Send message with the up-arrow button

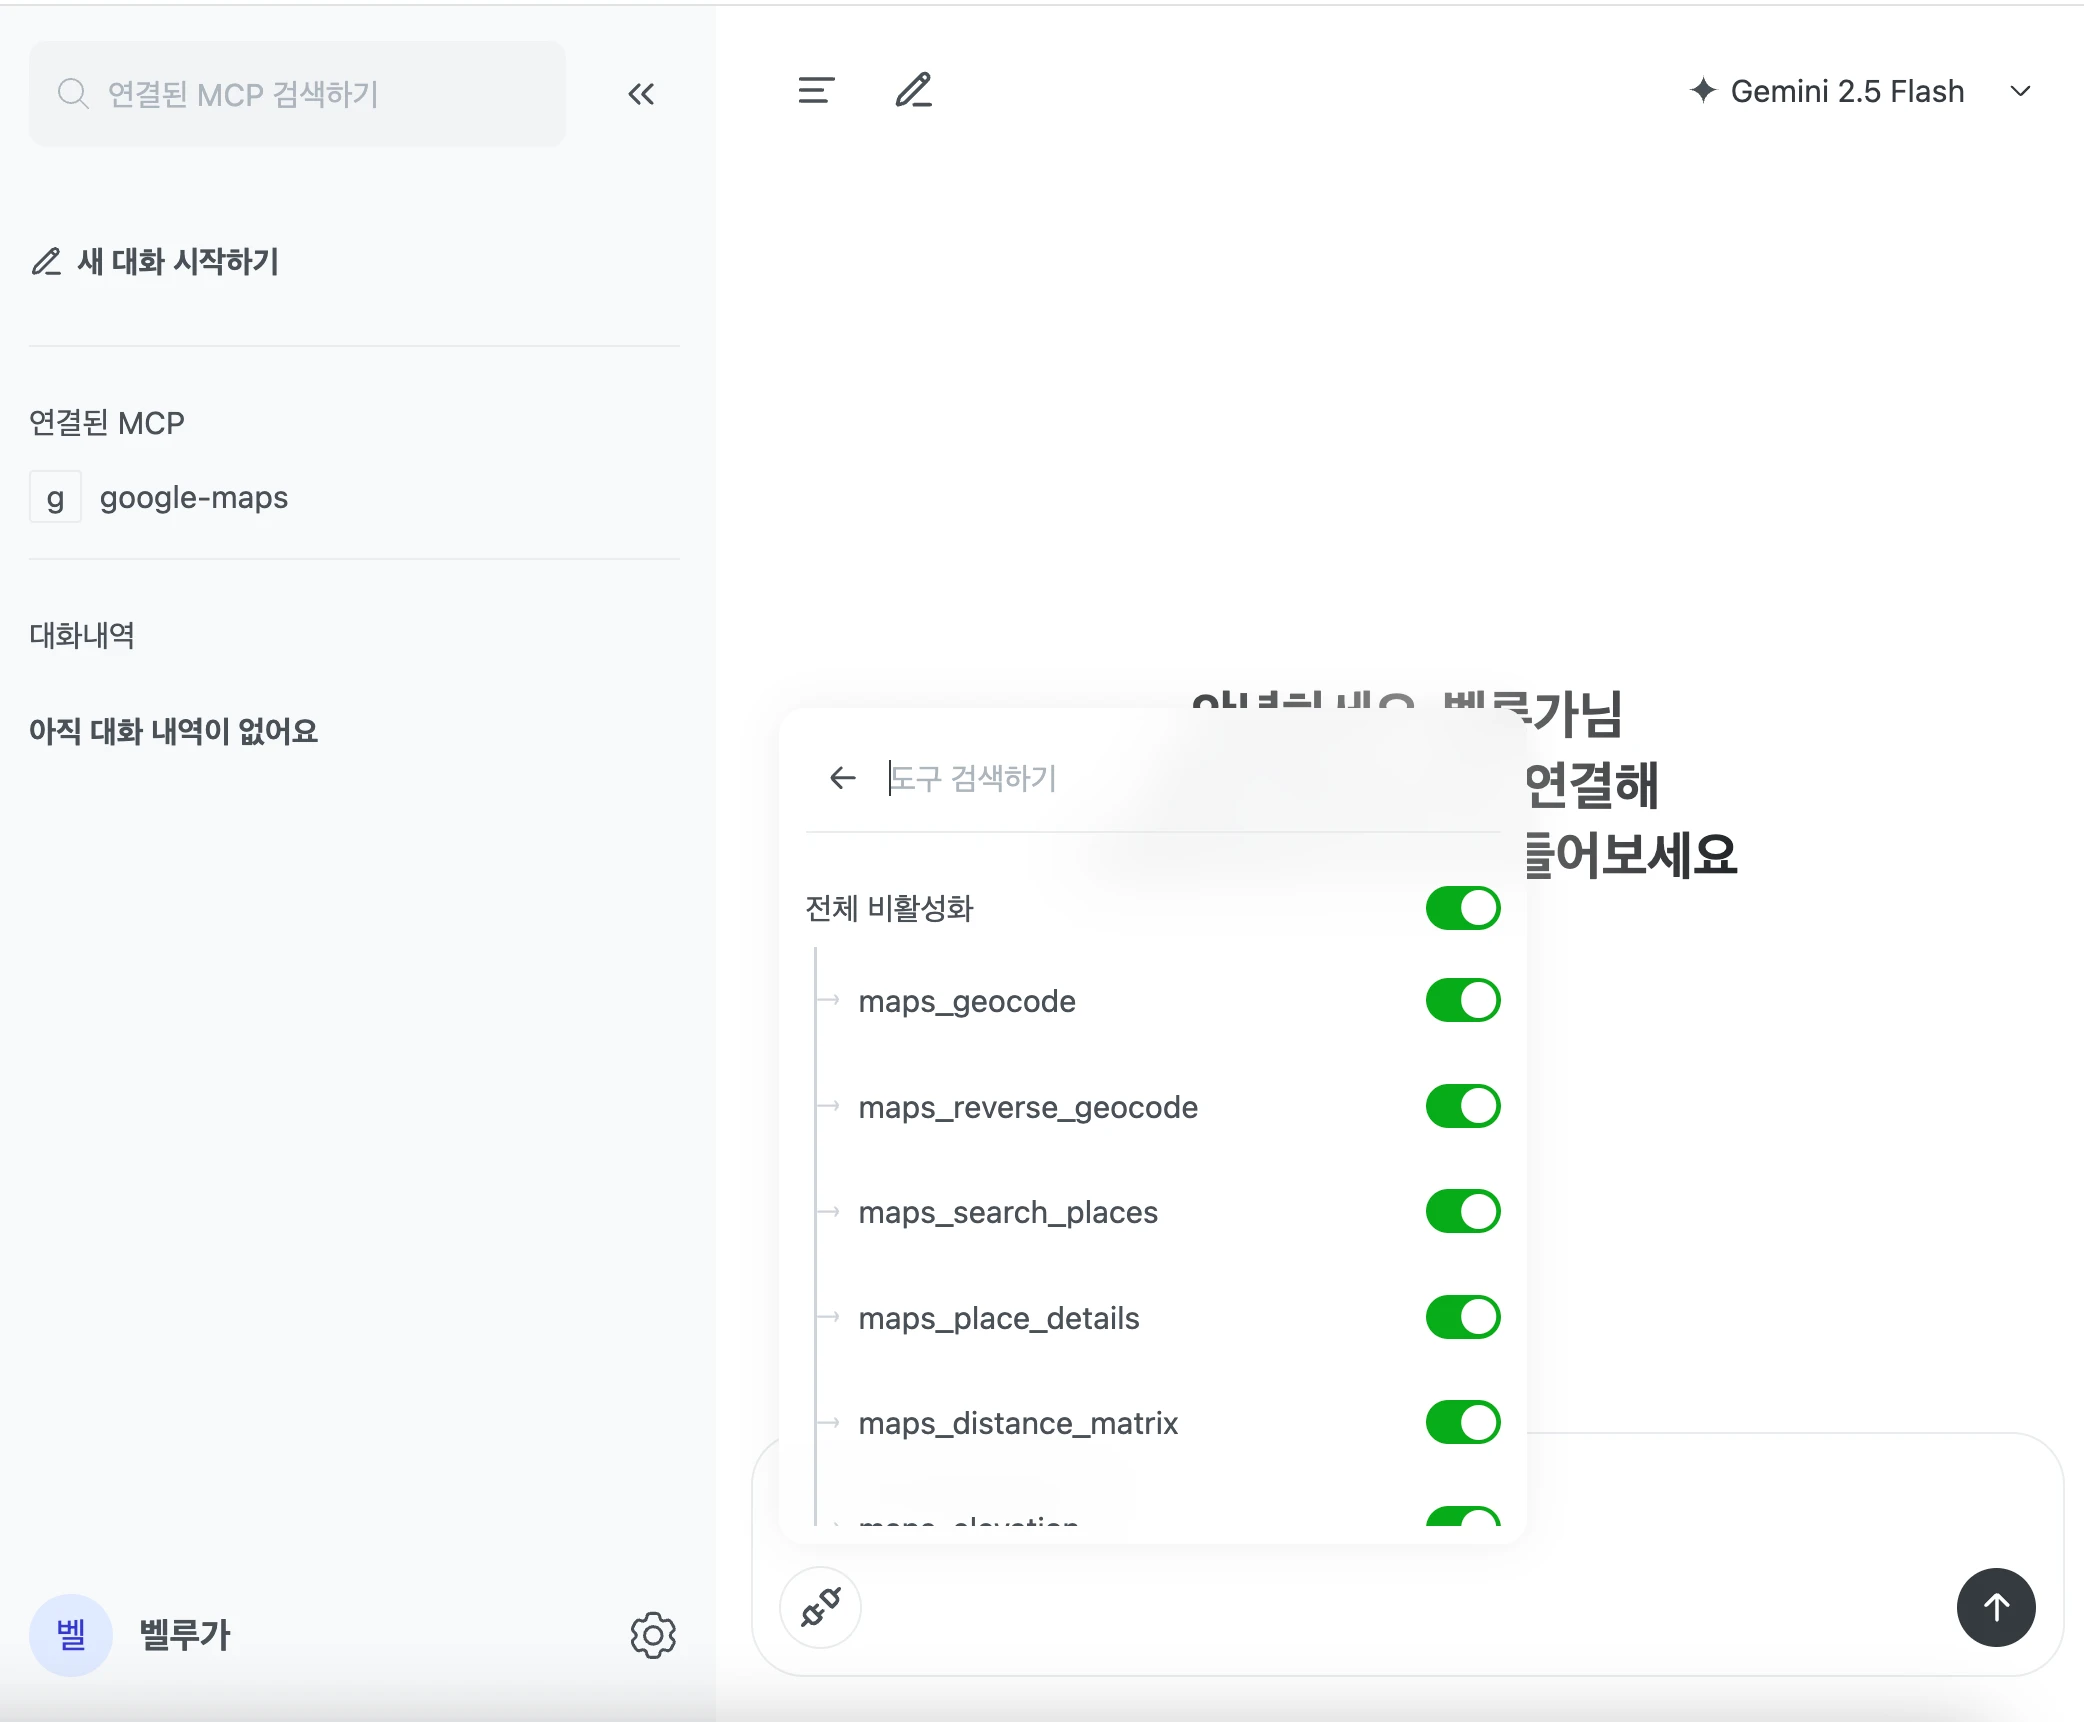point(1996,1607)
